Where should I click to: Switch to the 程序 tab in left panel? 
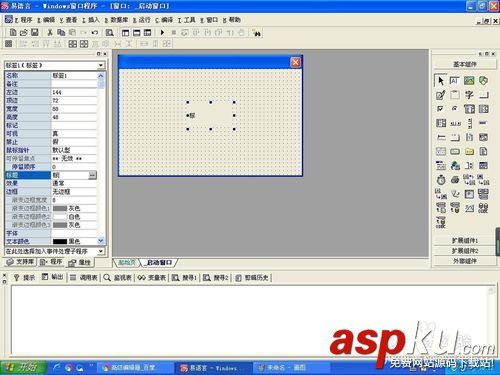click(x=51, y=262)
